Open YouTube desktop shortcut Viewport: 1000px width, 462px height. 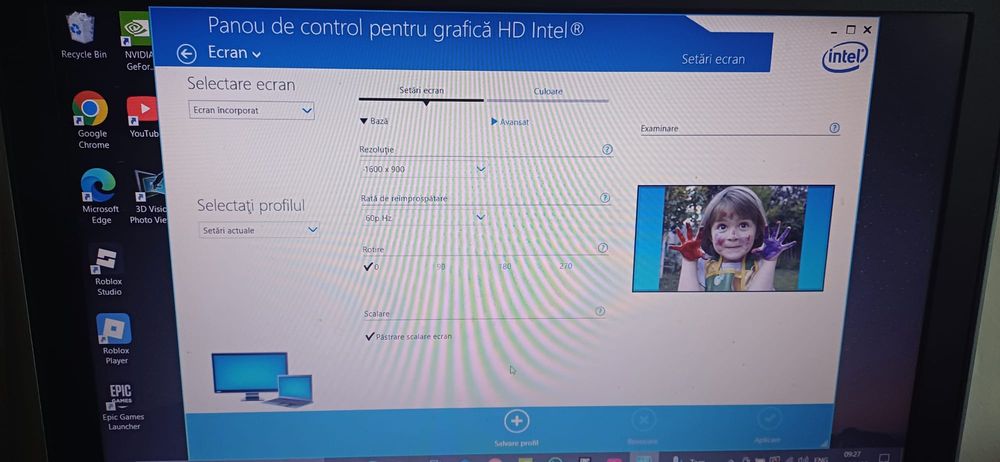click(x=143, y=117)
